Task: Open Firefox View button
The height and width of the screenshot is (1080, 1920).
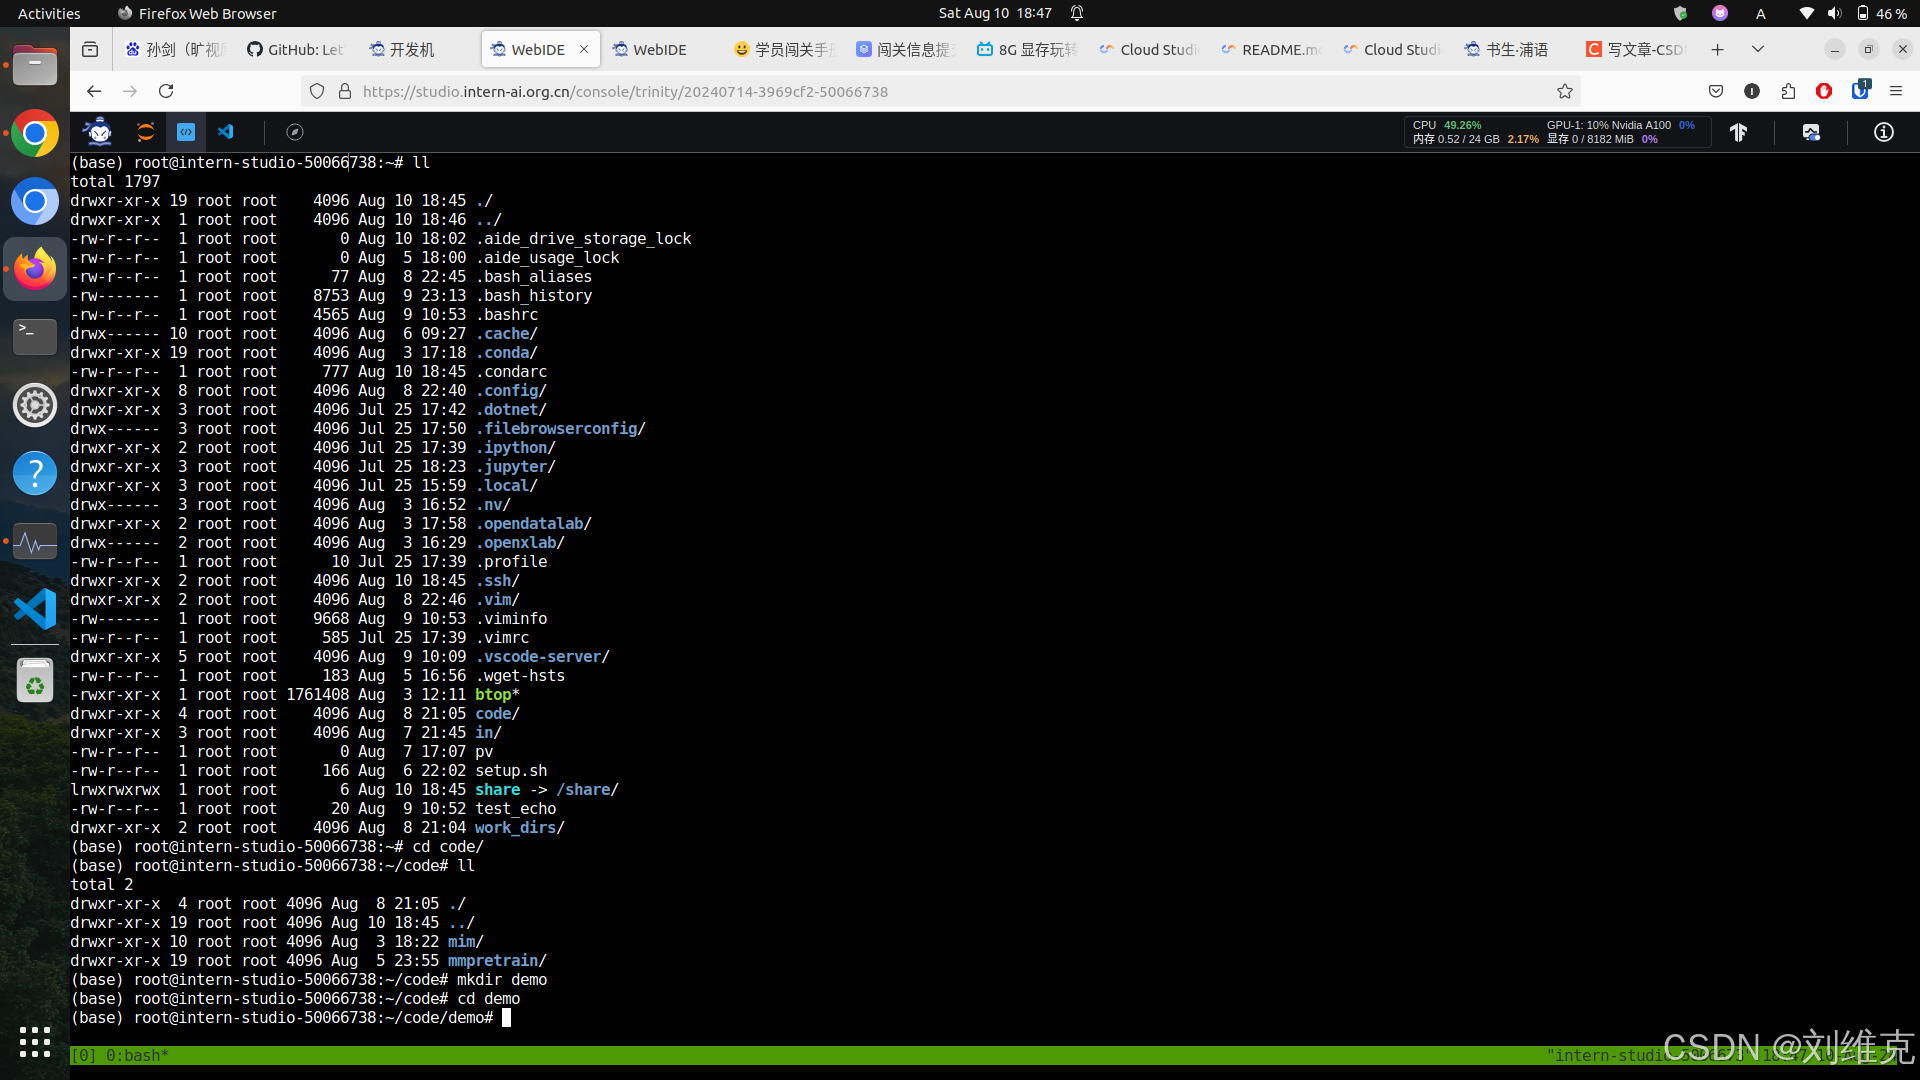Action: click(x=90, y=49)
